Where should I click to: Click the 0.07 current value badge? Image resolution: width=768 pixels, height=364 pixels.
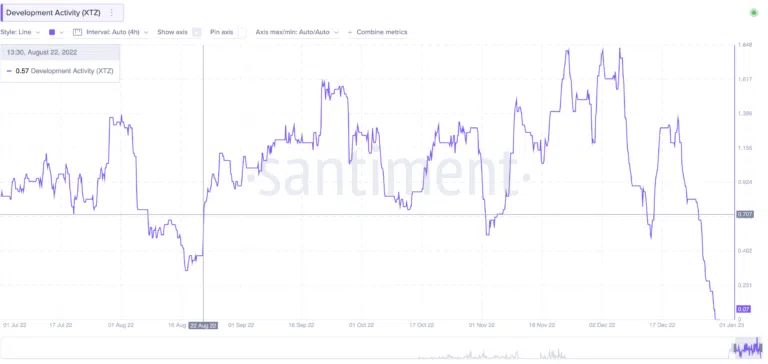click(x=743, y=309)
